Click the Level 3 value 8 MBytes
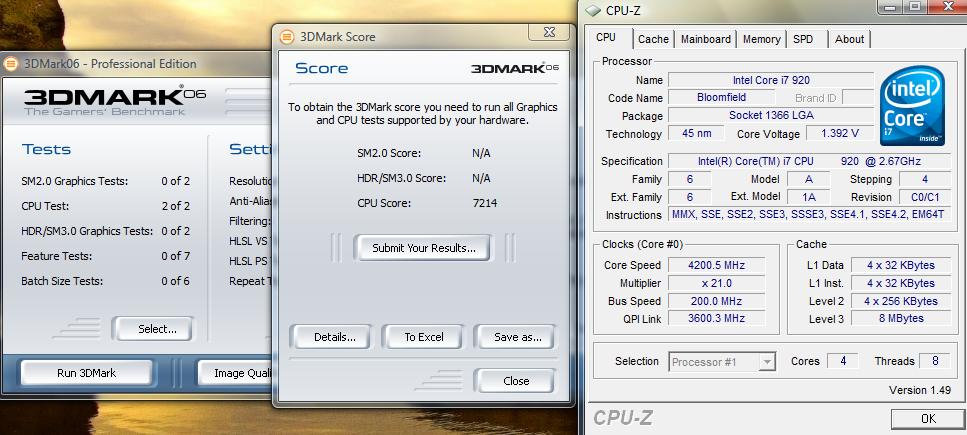 point(900,318)
